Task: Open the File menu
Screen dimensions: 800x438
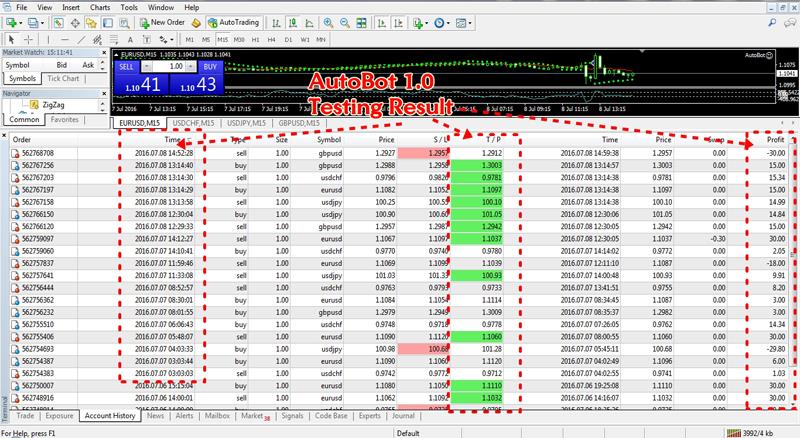Action: coord(22,7)
